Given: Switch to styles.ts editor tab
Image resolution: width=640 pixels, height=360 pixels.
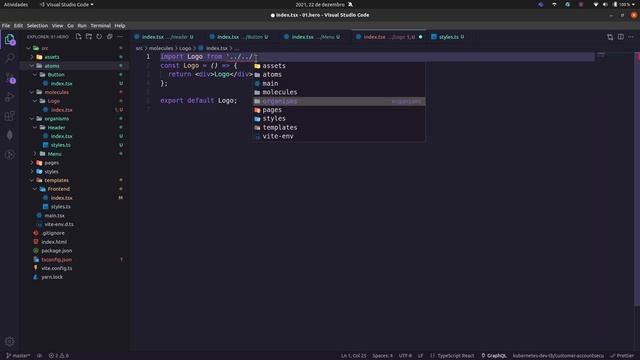Looking at the screenshot, I should [x=448, y=37].
